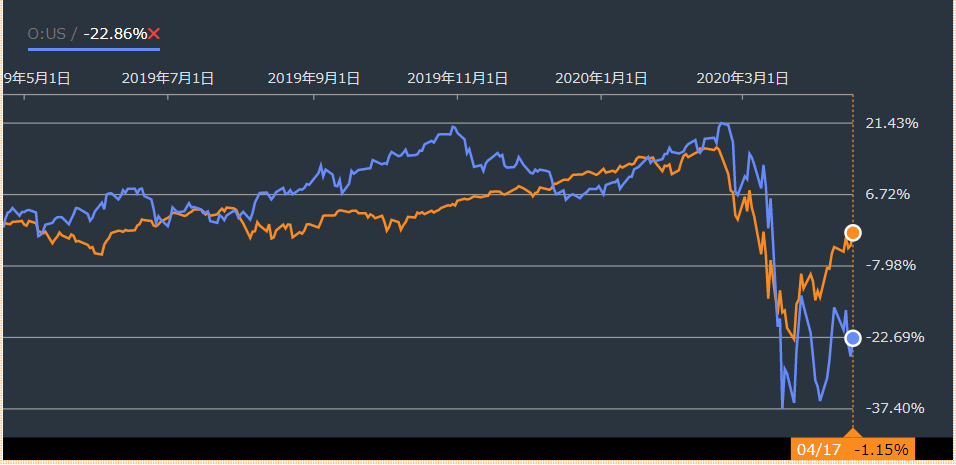Click the orange end-point marker on the chart

[853, 233]
